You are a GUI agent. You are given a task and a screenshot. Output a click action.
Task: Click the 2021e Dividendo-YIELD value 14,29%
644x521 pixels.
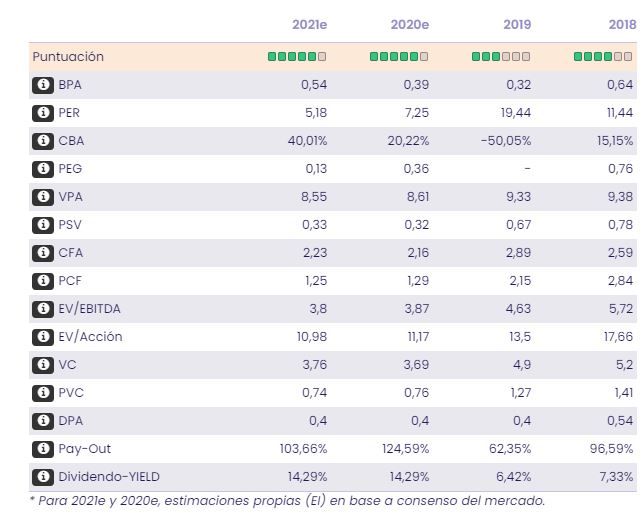tap(307, 477)
